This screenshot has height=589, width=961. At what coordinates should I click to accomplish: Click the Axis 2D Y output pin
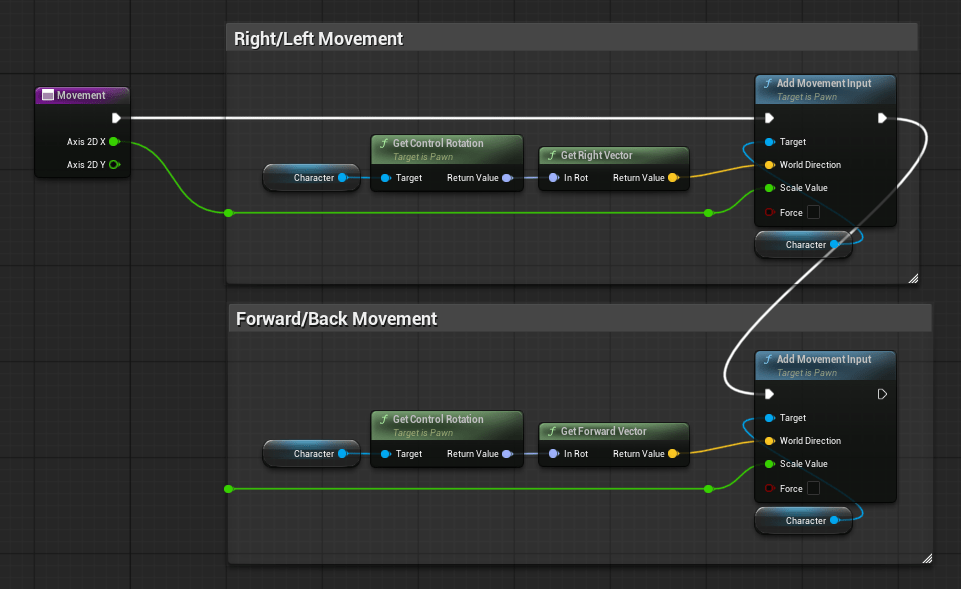pos(114,165)
